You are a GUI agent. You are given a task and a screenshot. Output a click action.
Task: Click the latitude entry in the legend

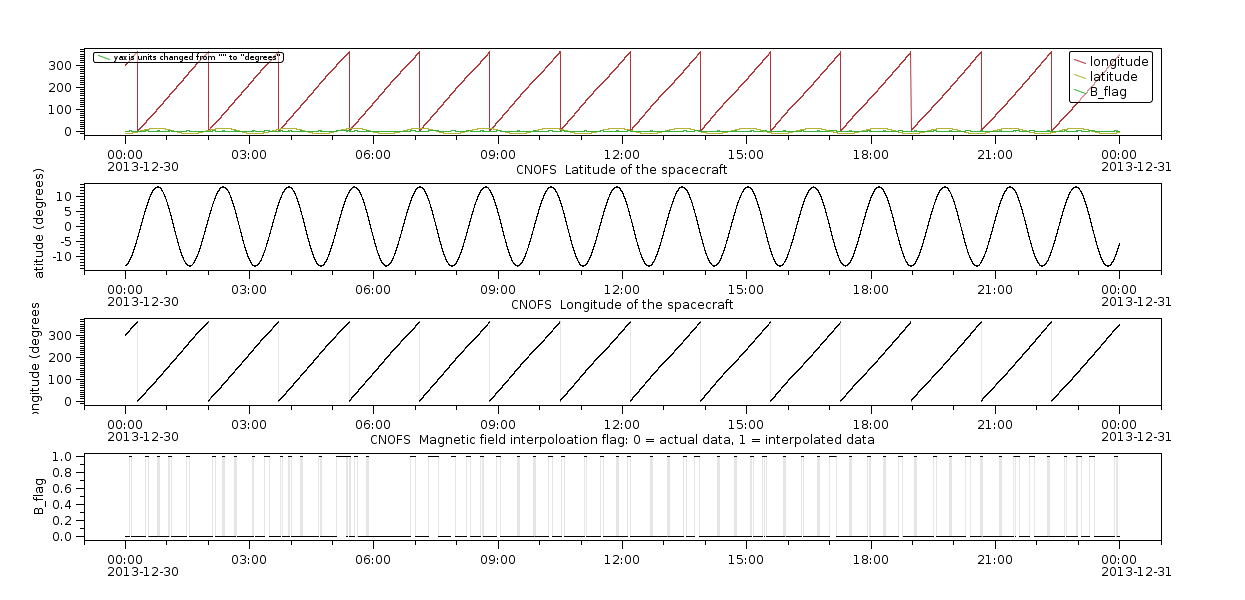(1113, 77)
